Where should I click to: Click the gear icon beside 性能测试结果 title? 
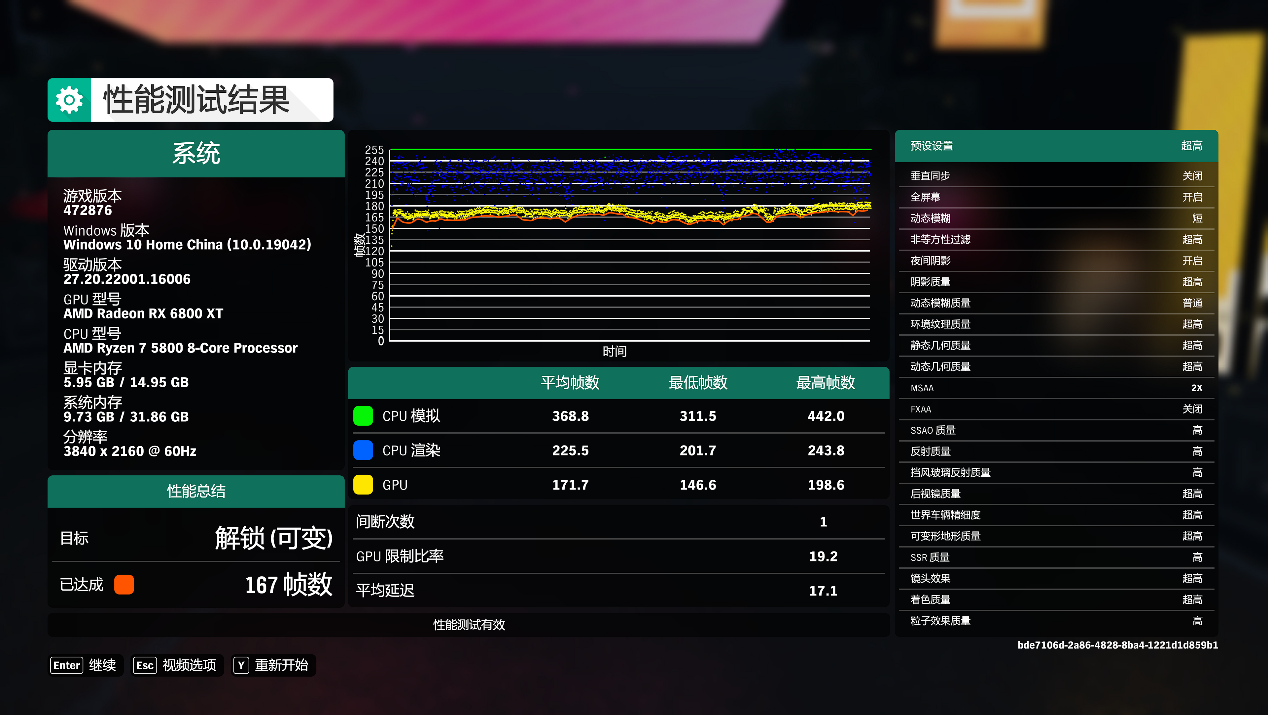(68, 100)
